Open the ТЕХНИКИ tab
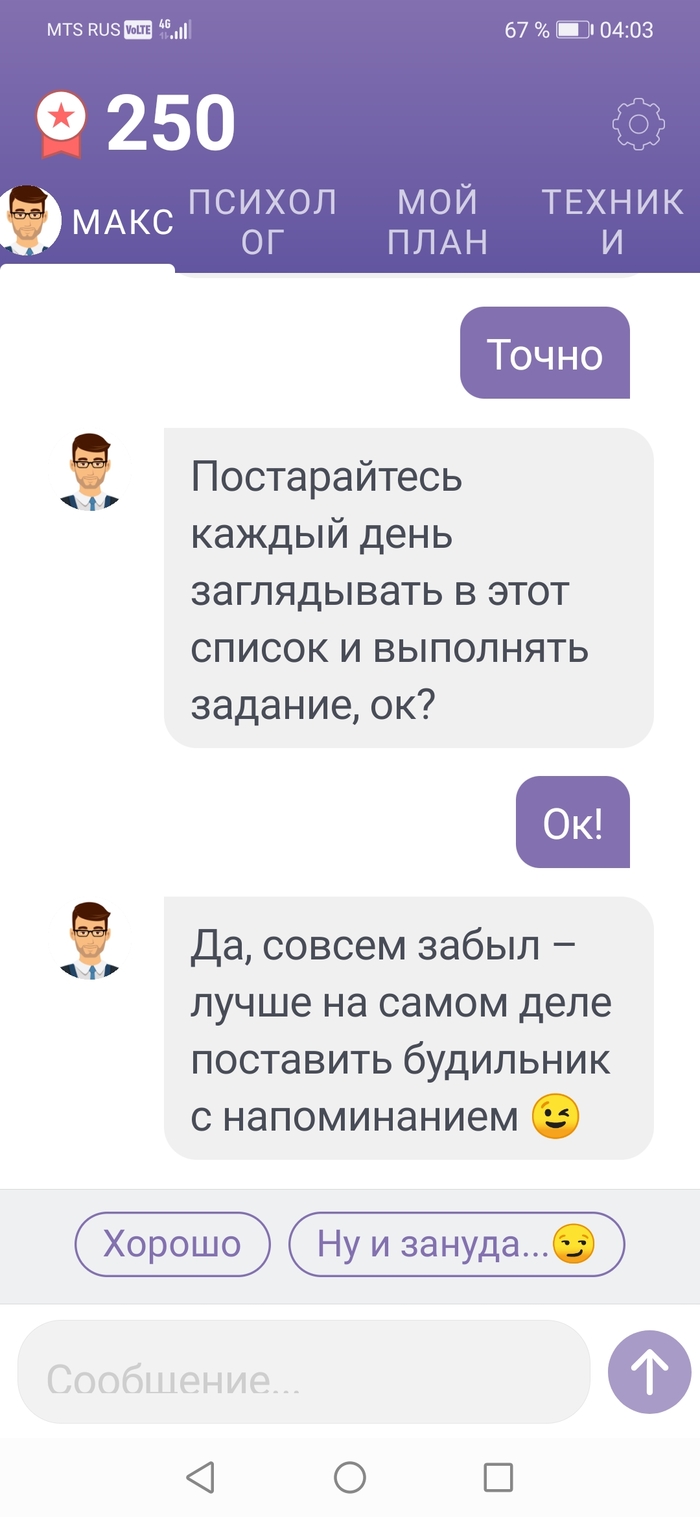The image size is (700, 1517). click(612, 221)
